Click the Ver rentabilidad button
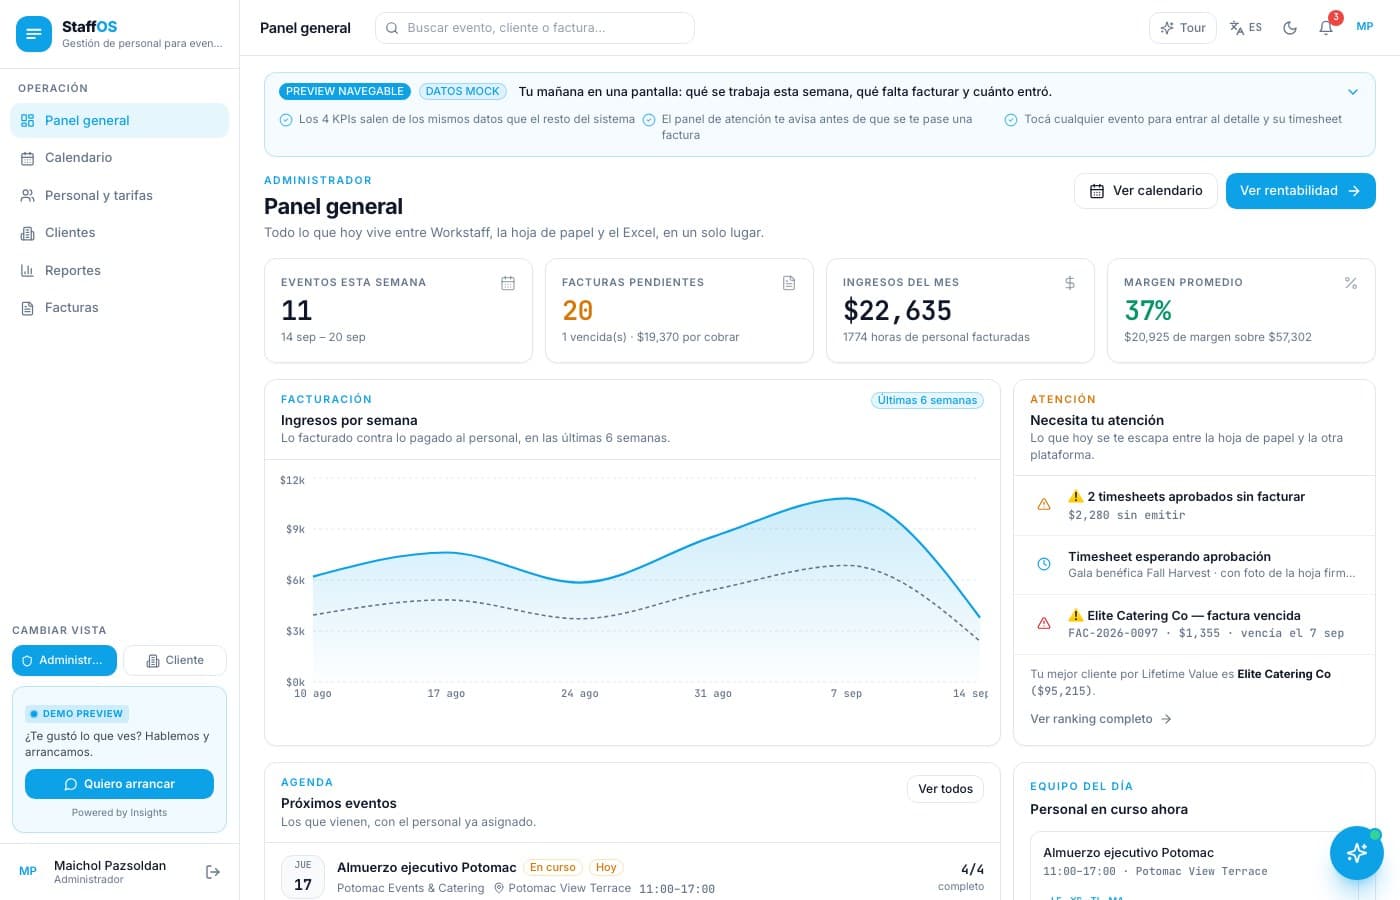1400x900 pixels. point(1300,191)
